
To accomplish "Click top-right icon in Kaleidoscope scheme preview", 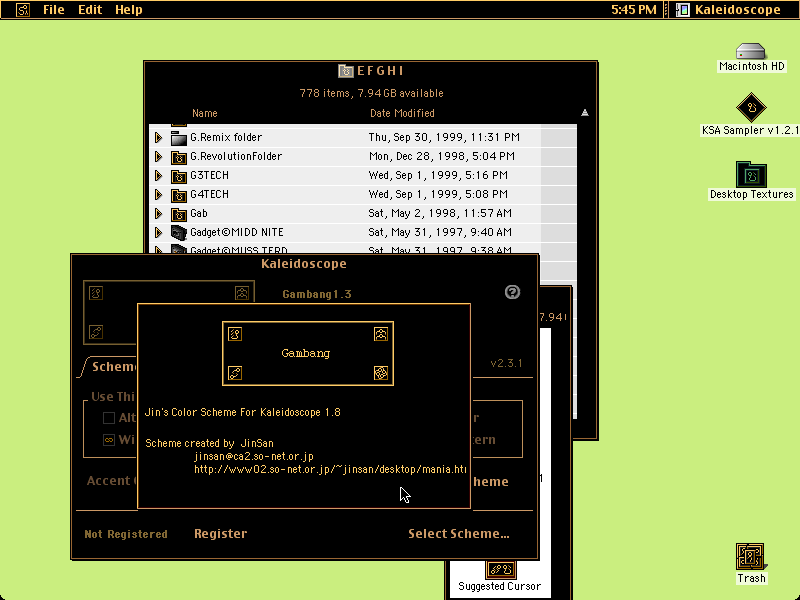I will click(242, 293).
